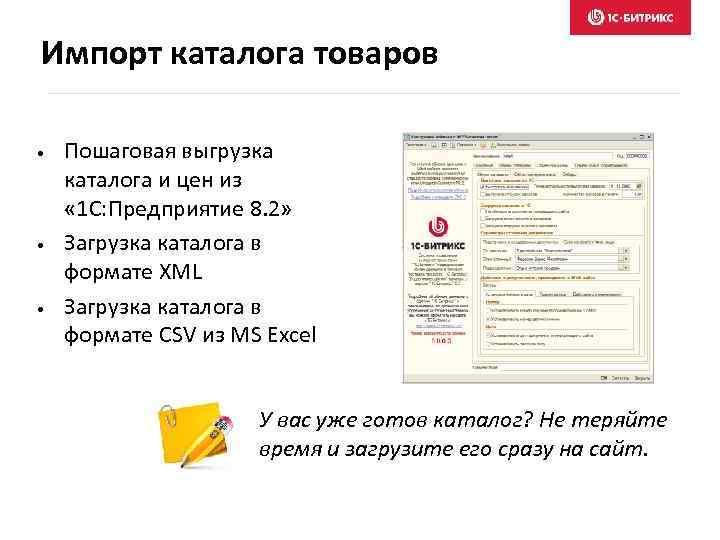Toggle middle checkbox under Загрузка изменений в 1С
Image resolution: width=720 pixels, height=540 pixels.
(483, 219)
